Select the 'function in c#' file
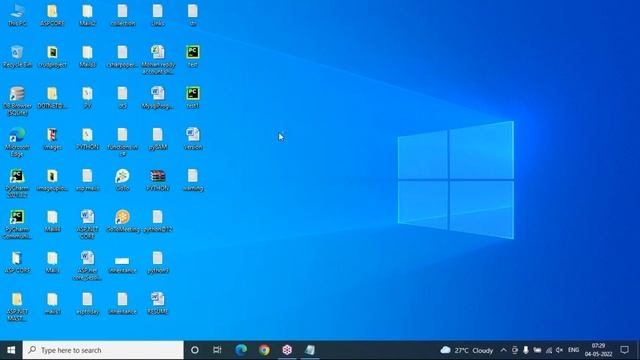 pyautogui.click(x=122, y=142)
